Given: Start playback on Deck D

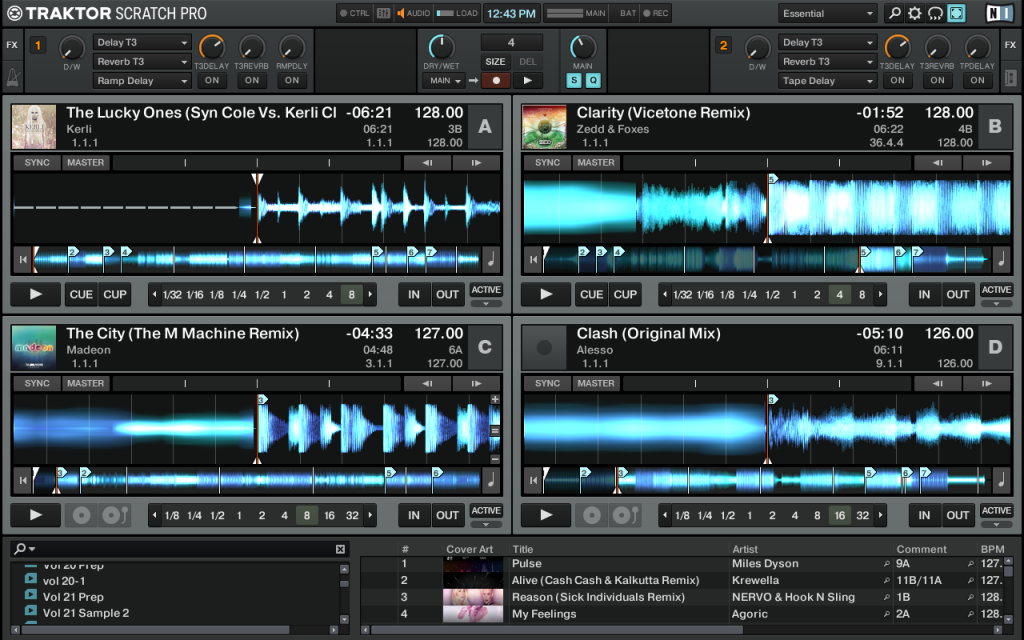Looking at the screenshot, I should pyautogui.click(x=546, y=515).
